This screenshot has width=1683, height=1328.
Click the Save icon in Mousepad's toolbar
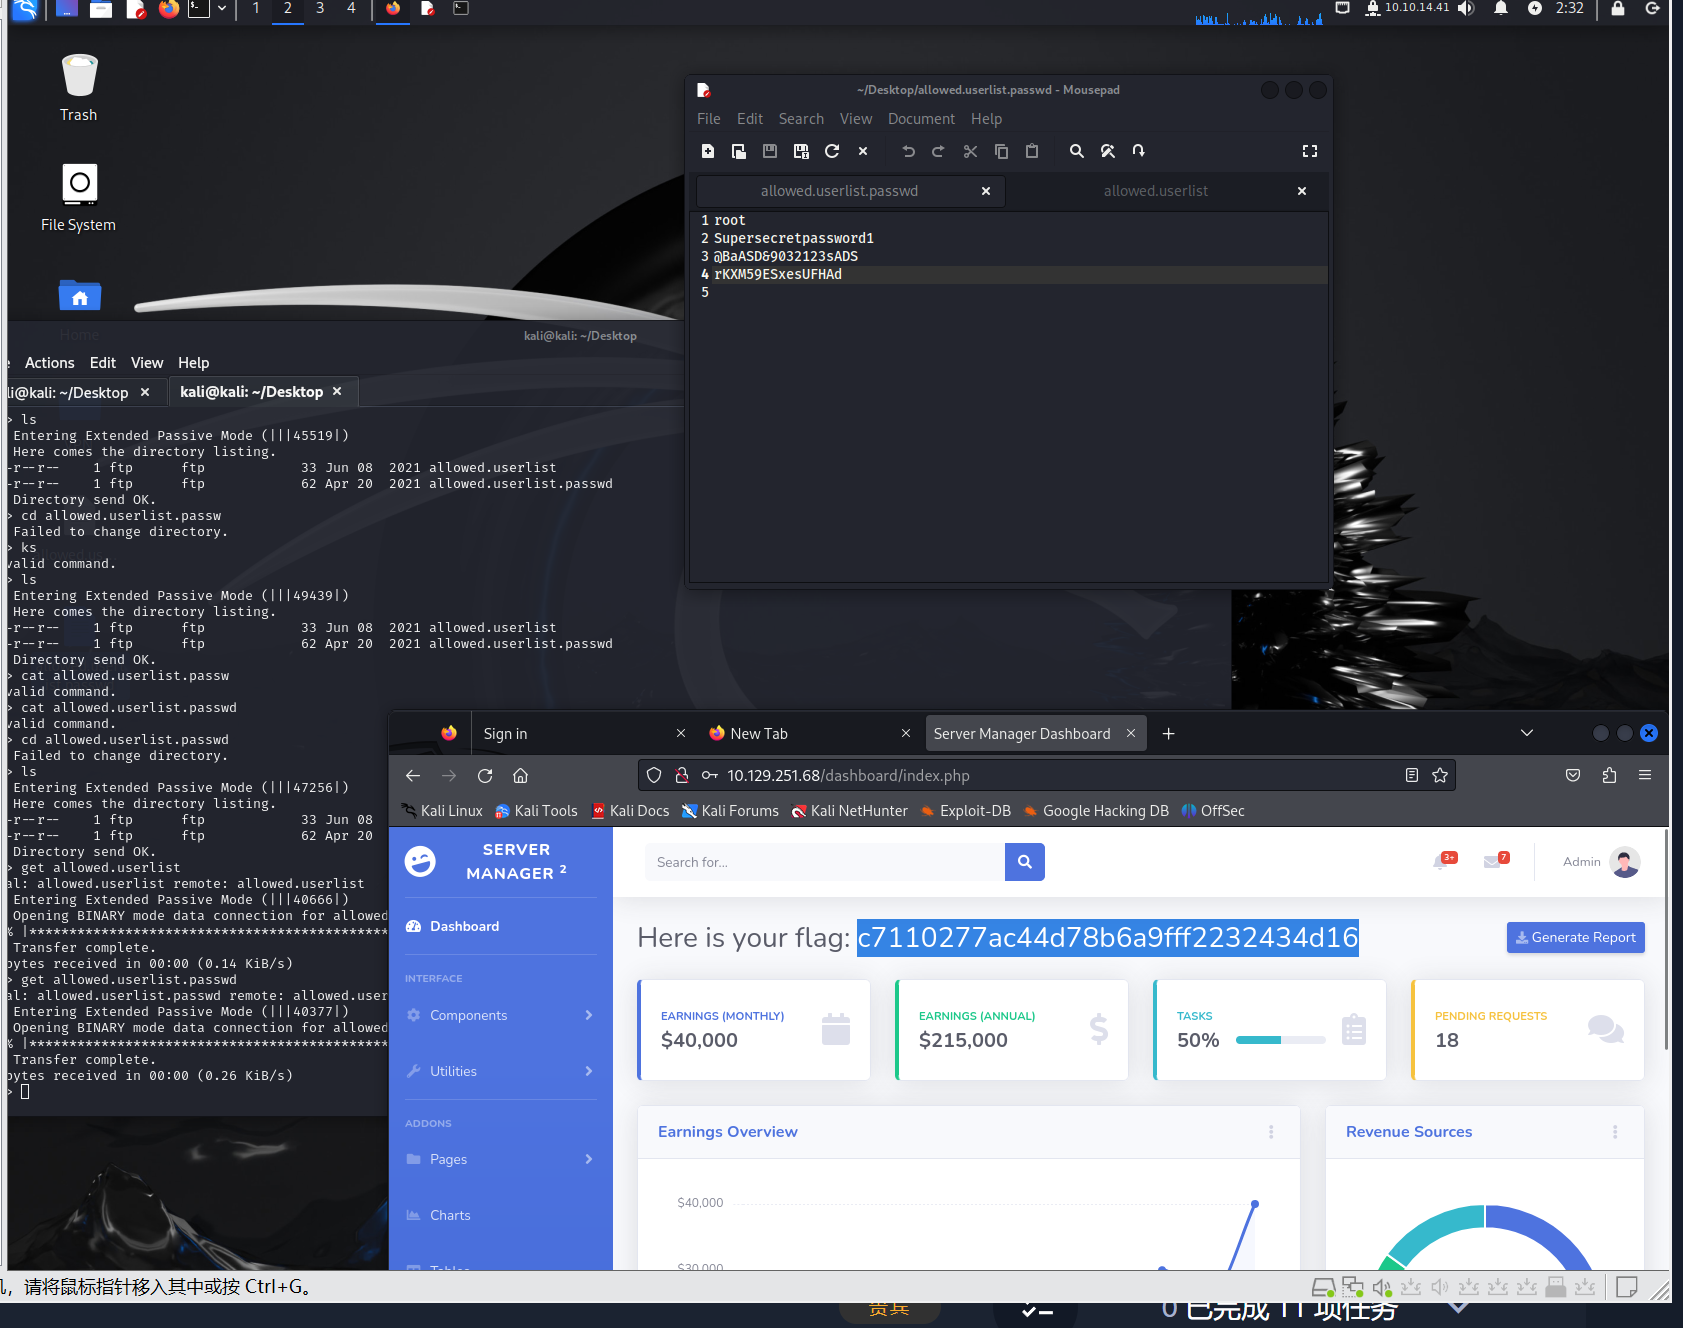[x=770, y=151]
